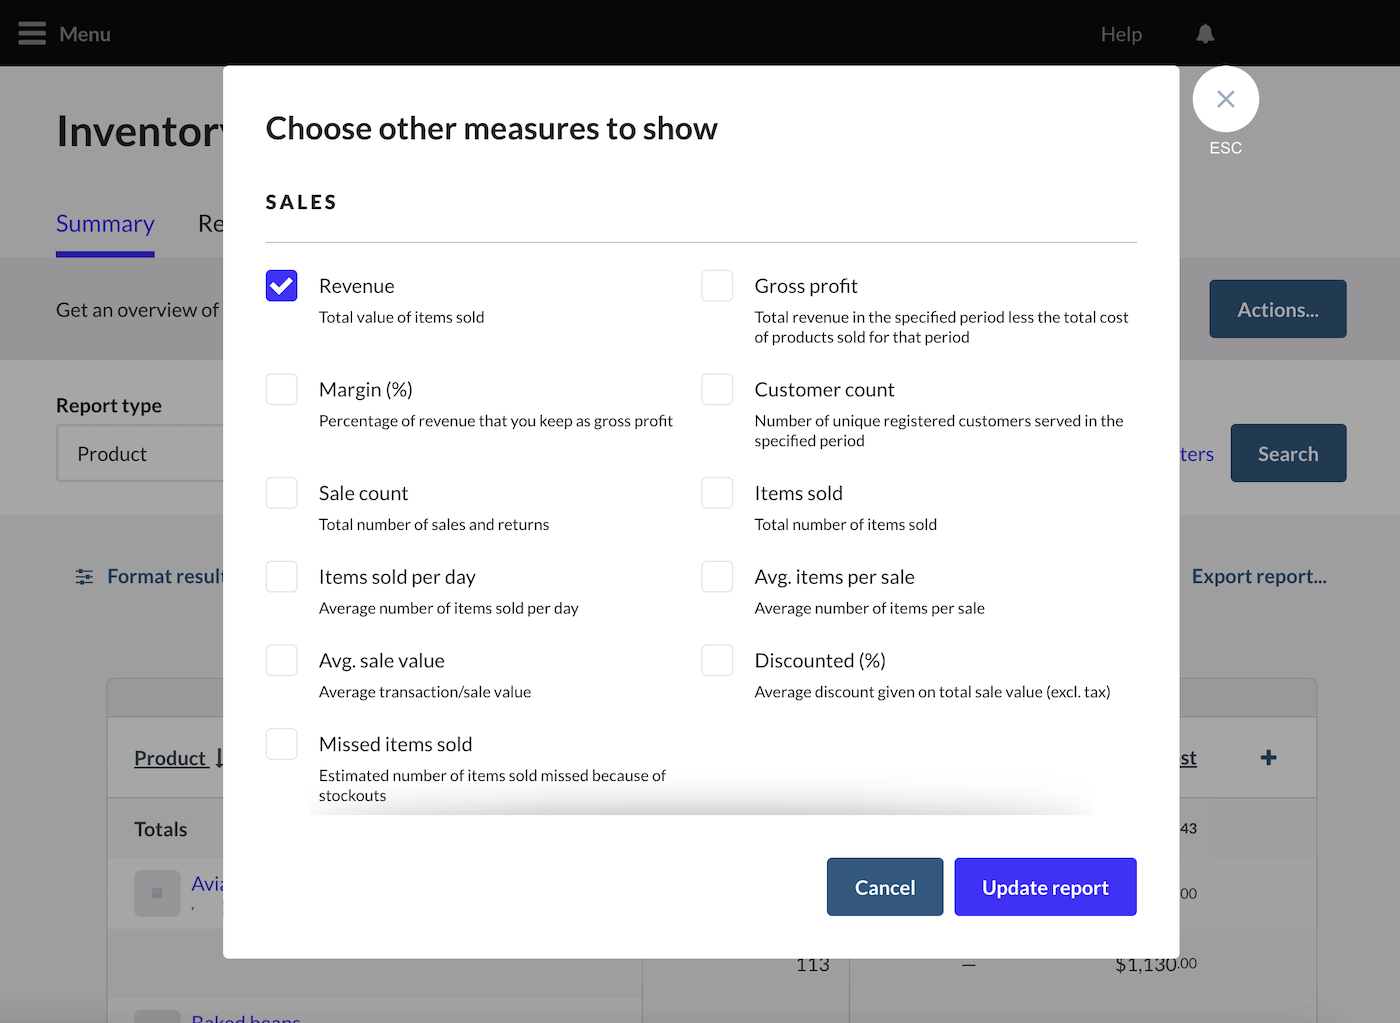This screenshot has width=1400, height=1023.
Task: Uncheck the Revenue checkbox
Action: [x=282, y=286]
